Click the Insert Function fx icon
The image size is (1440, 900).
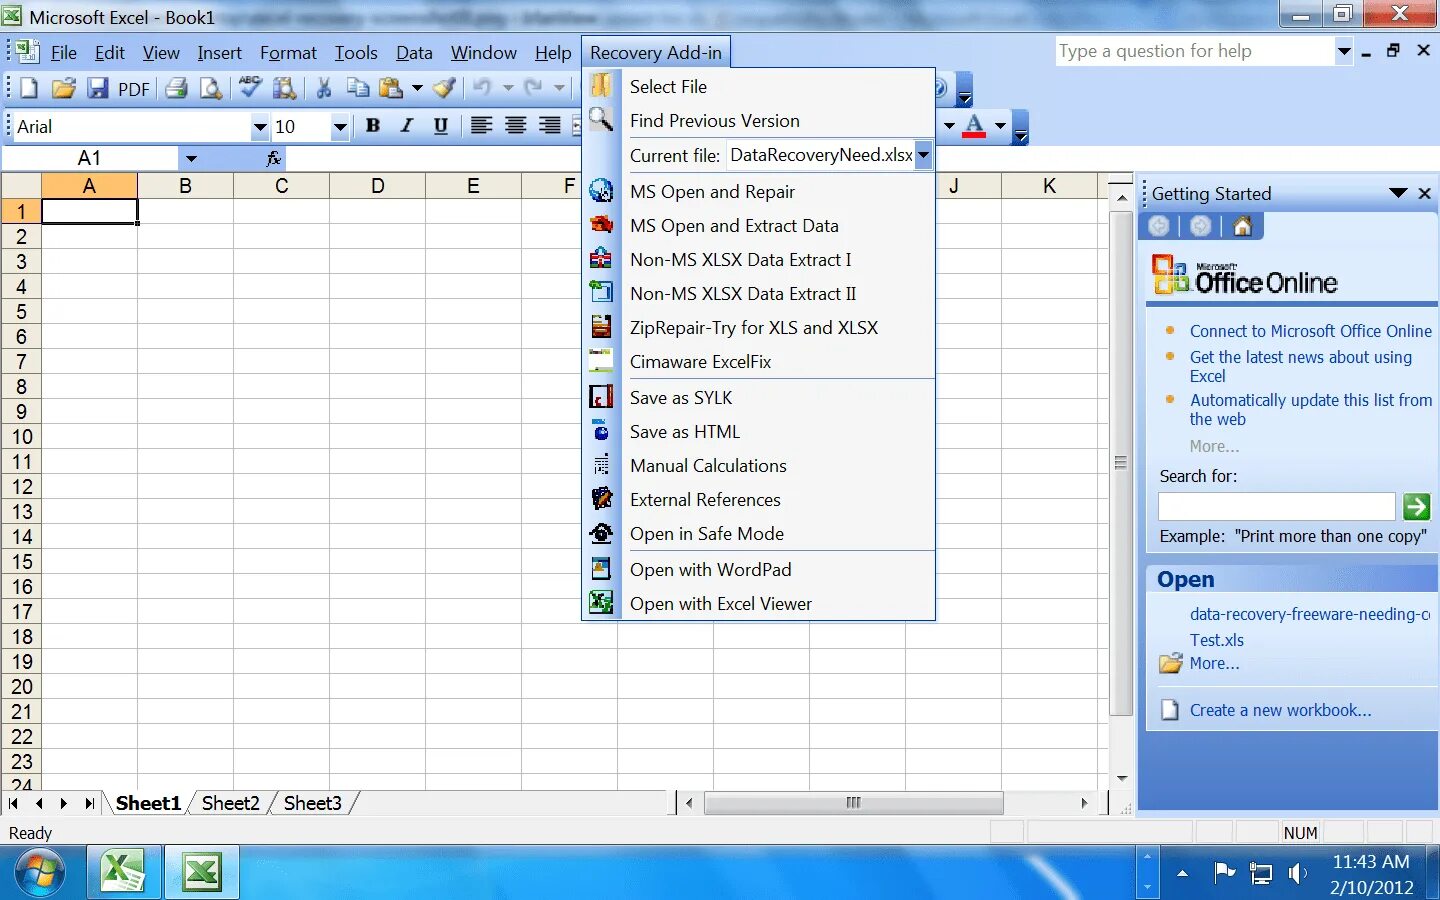pos(274,158)
